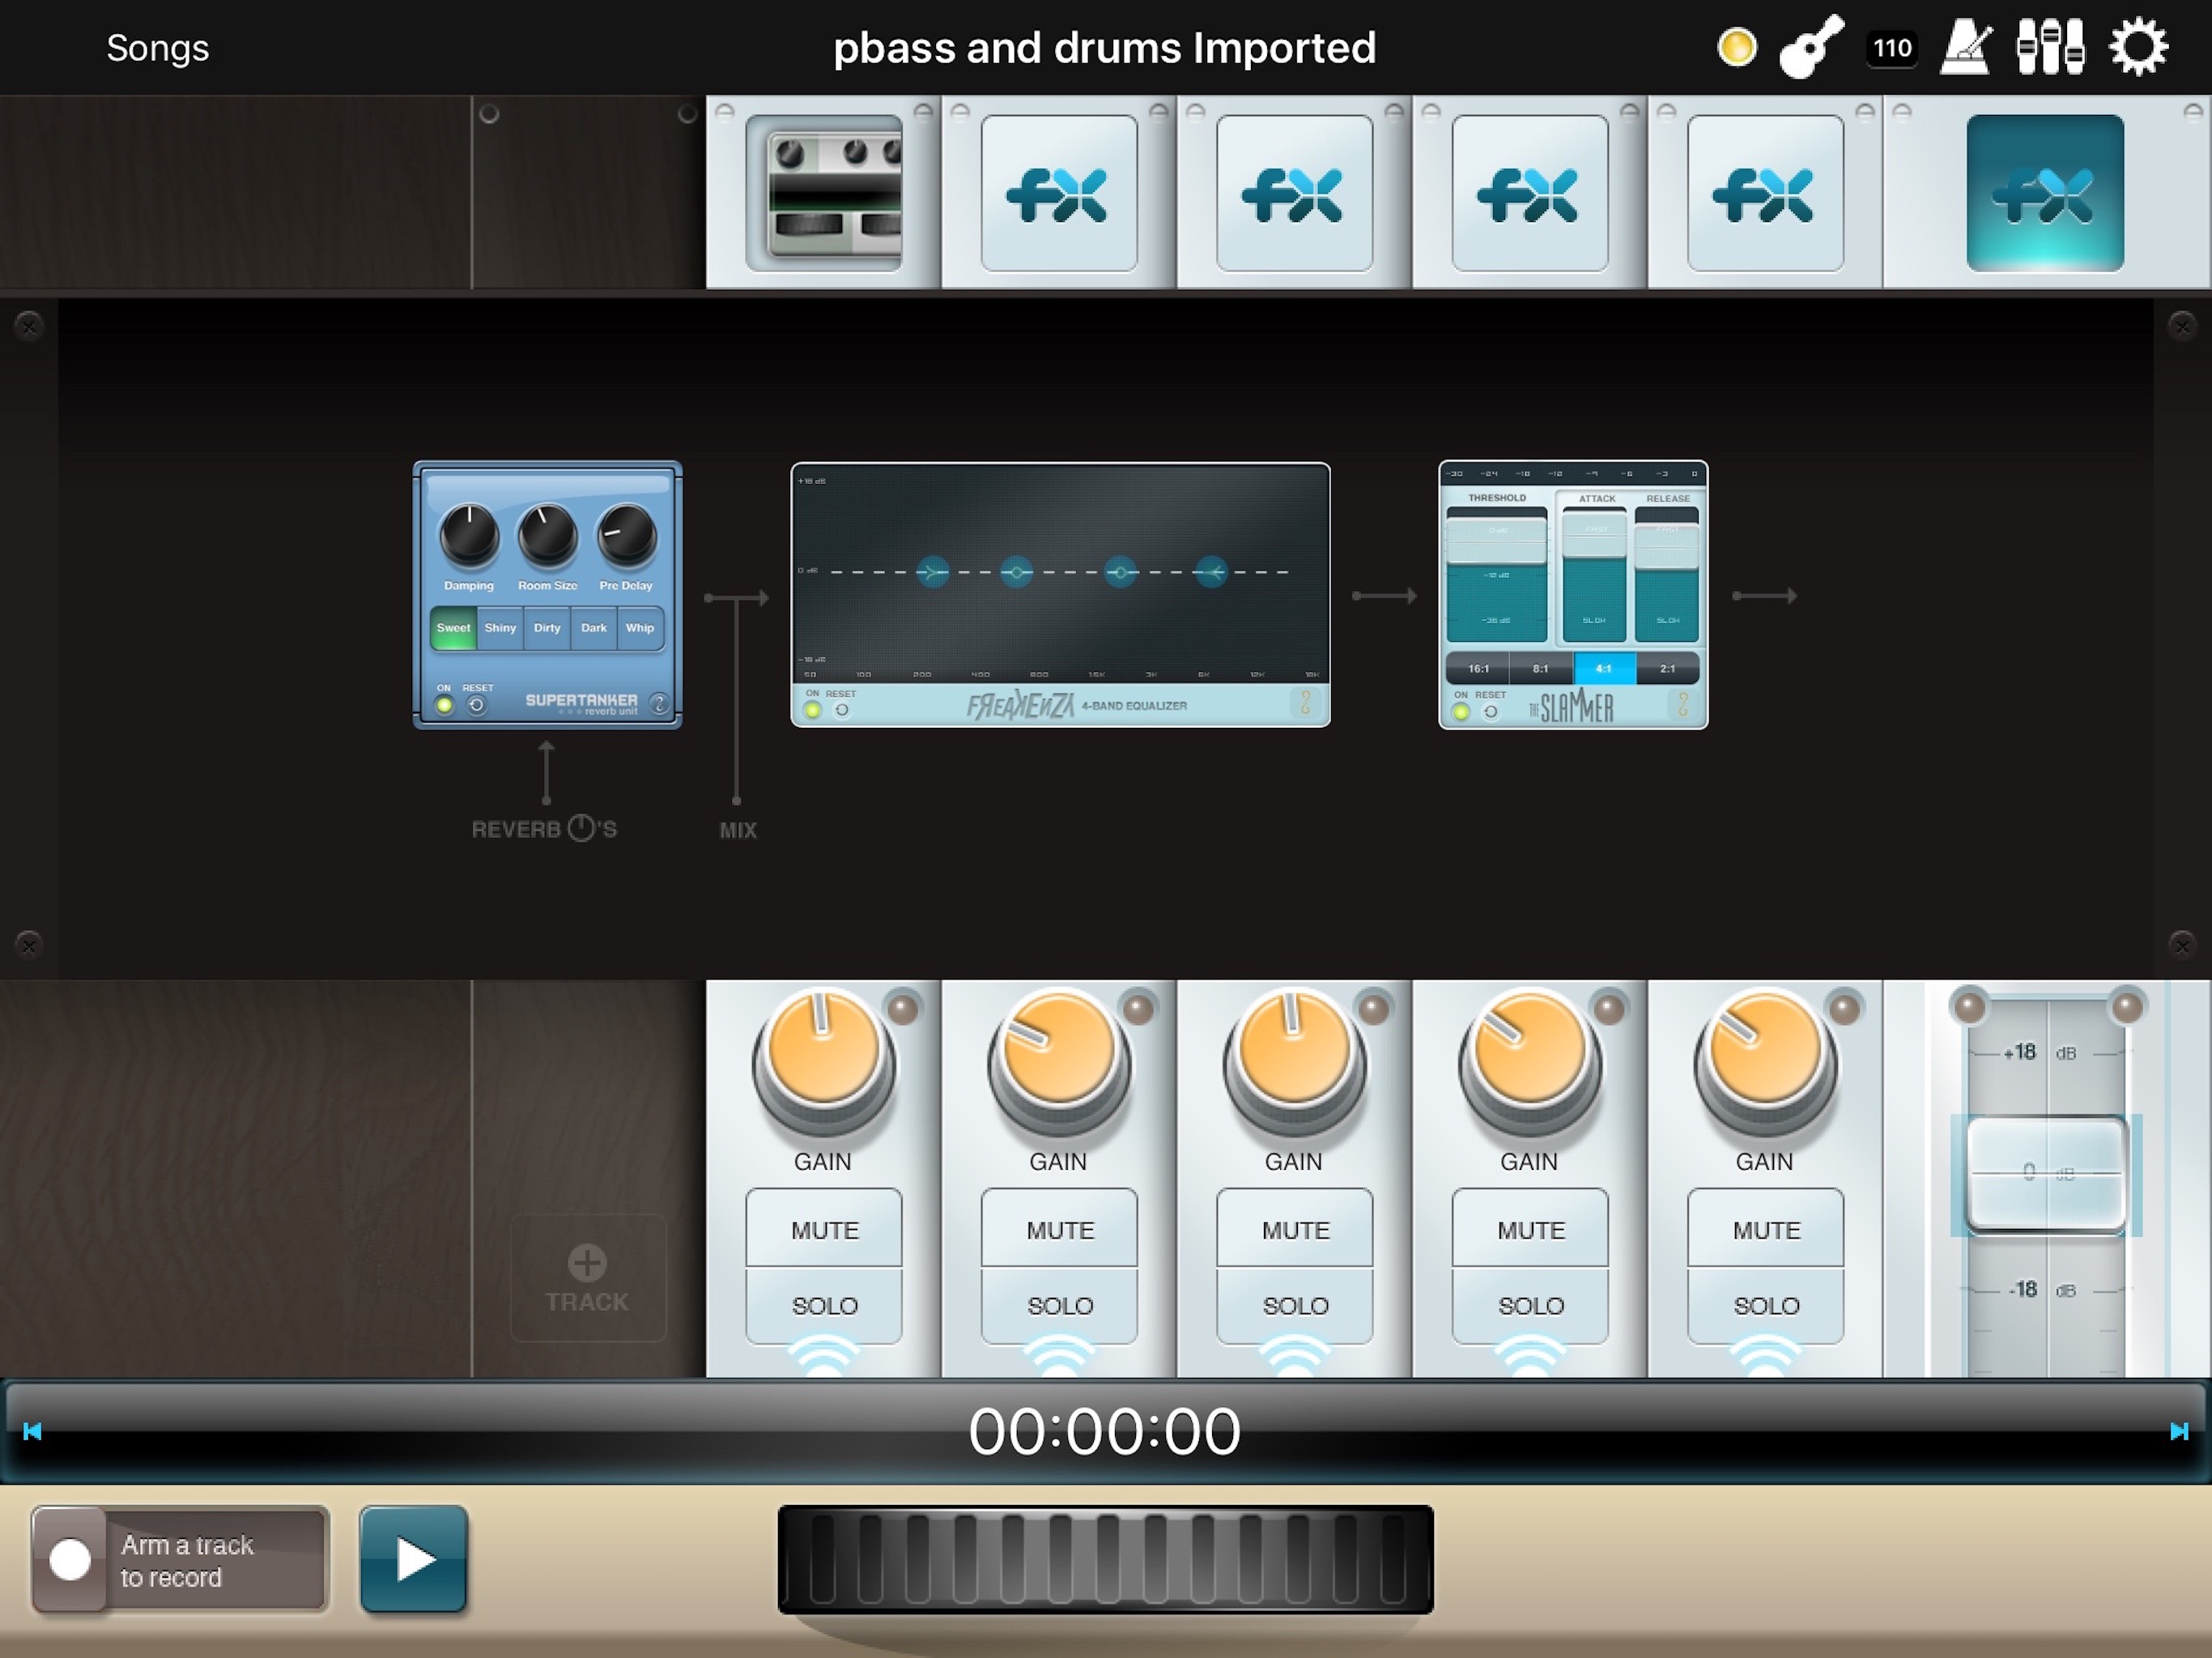The image size is (2212, 1658).
Task: Toggle the Freakenza equalizer ON light
Action: click(812, 710)
